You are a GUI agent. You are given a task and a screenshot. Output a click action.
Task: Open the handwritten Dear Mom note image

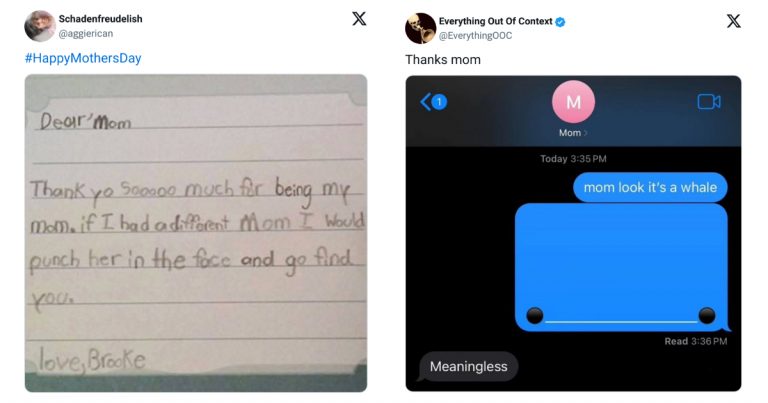tap(196, 233)
